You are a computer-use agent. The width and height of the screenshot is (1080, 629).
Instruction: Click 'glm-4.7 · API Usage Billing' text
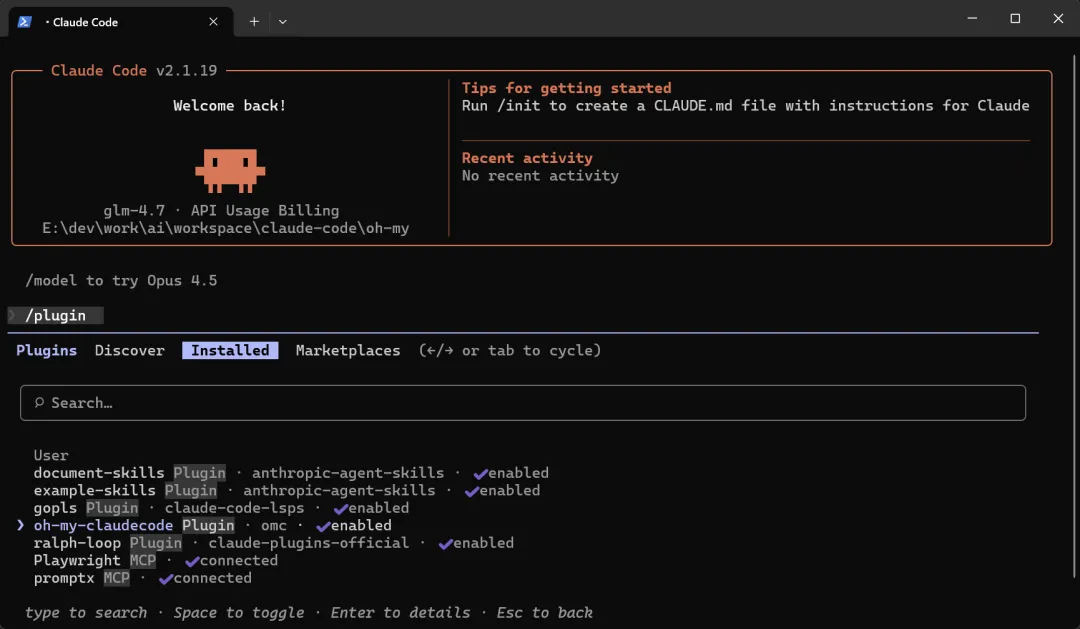[221, 210]
